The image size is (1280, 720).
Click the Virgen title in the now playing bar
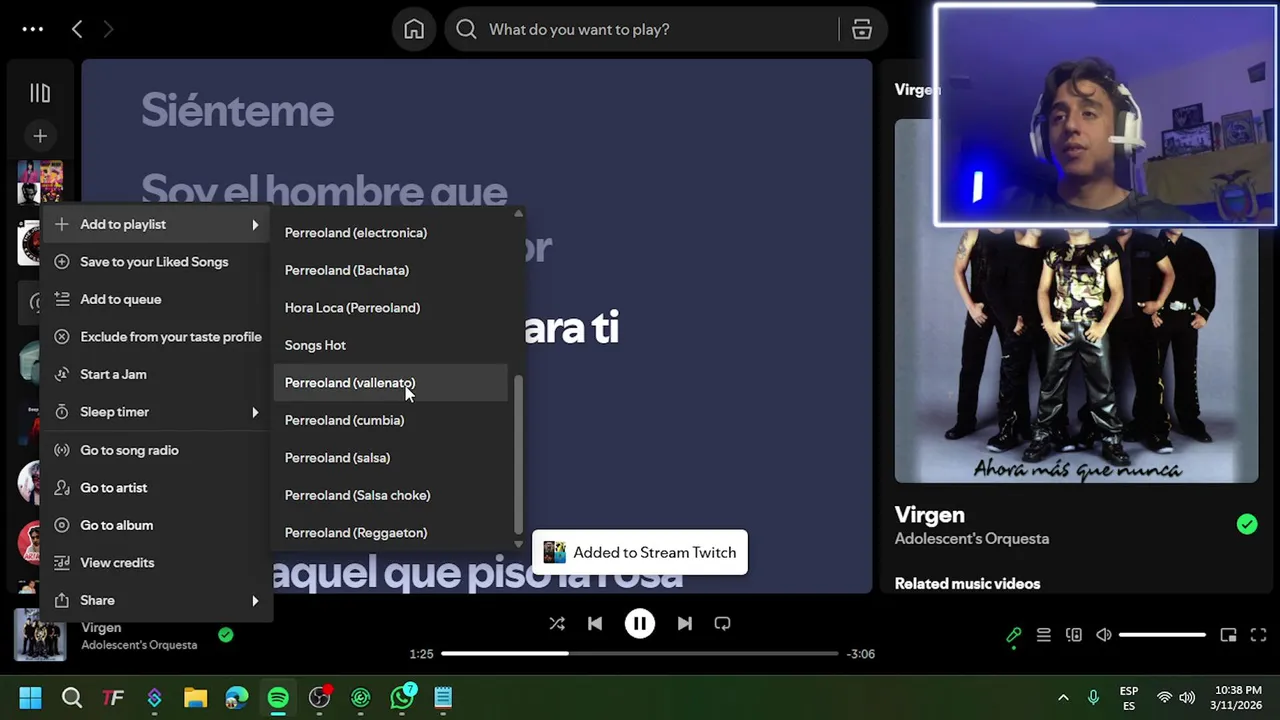[x=101, y=628]
